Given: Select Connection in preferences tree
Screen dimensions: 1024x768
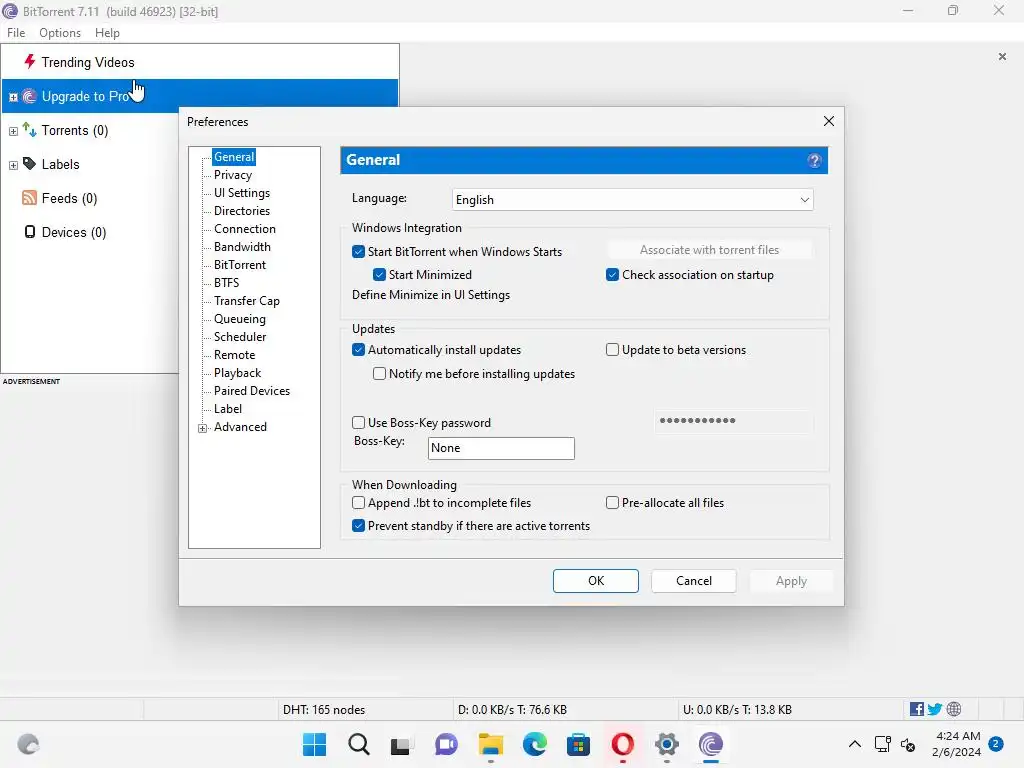Looking at the screenshot, I should click(245, 229).
